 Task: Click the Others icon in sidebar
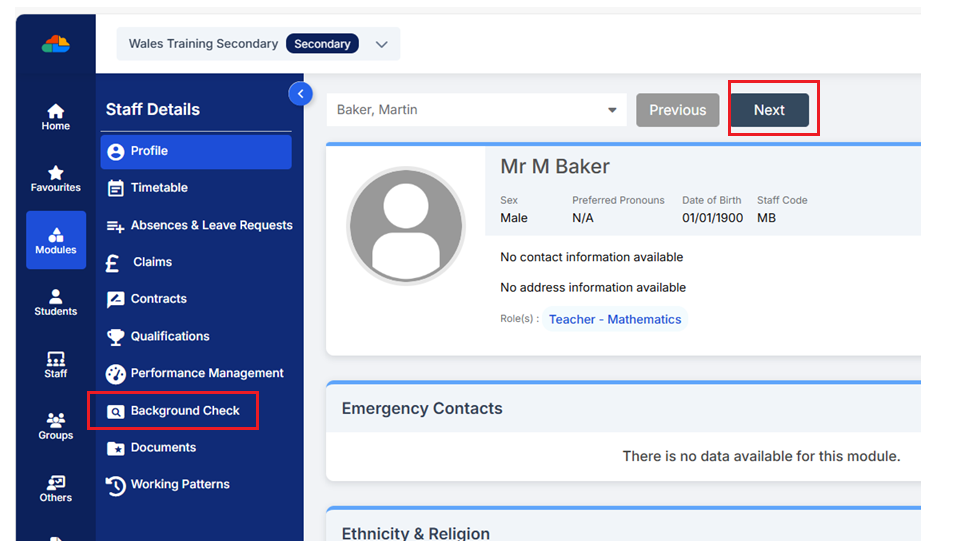pos(55,488)
